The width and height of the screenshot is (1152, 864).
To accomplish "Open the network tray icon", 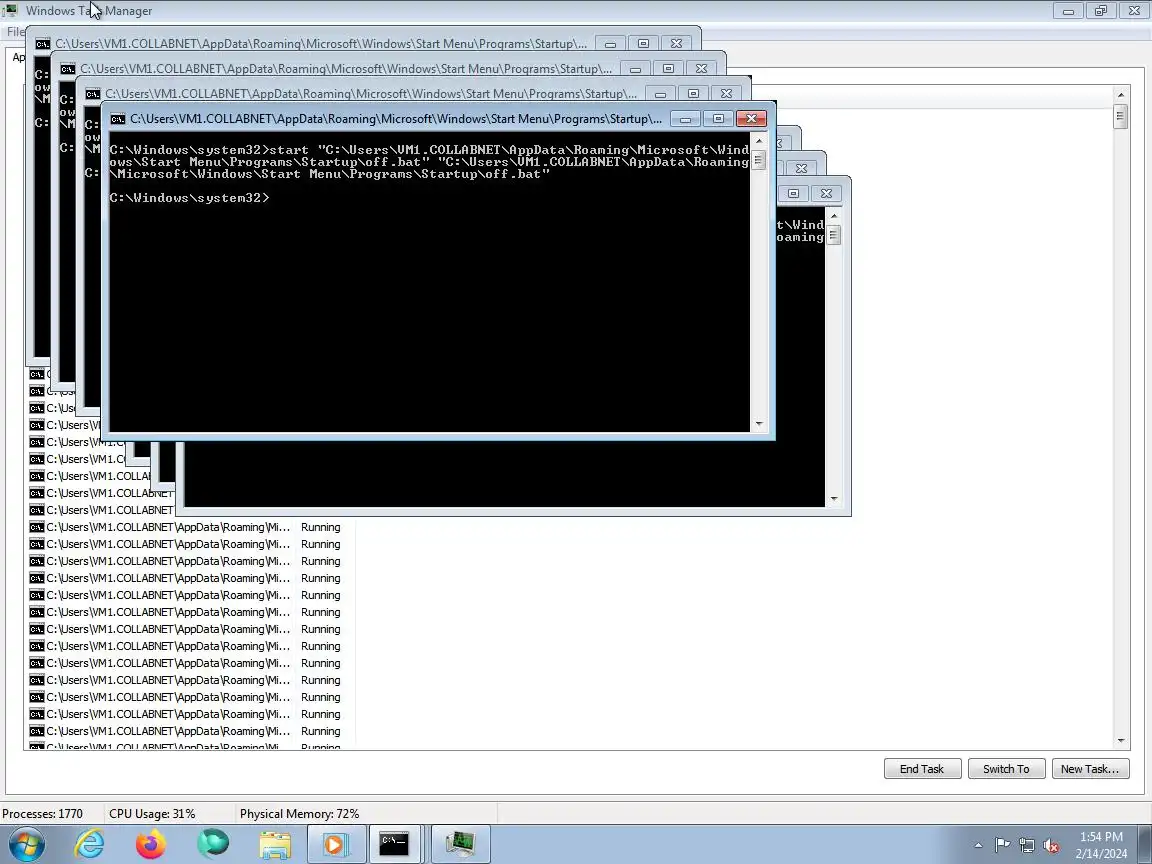I will point(1027,846).
